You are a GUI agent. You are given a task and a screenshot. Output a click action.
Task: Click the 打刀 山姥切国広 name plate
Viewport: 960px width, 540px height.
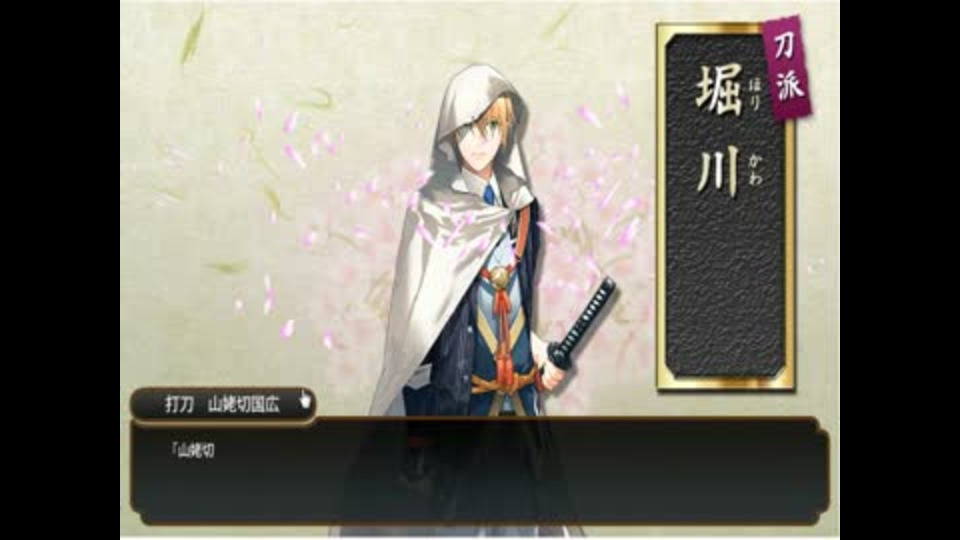(223, 405)
